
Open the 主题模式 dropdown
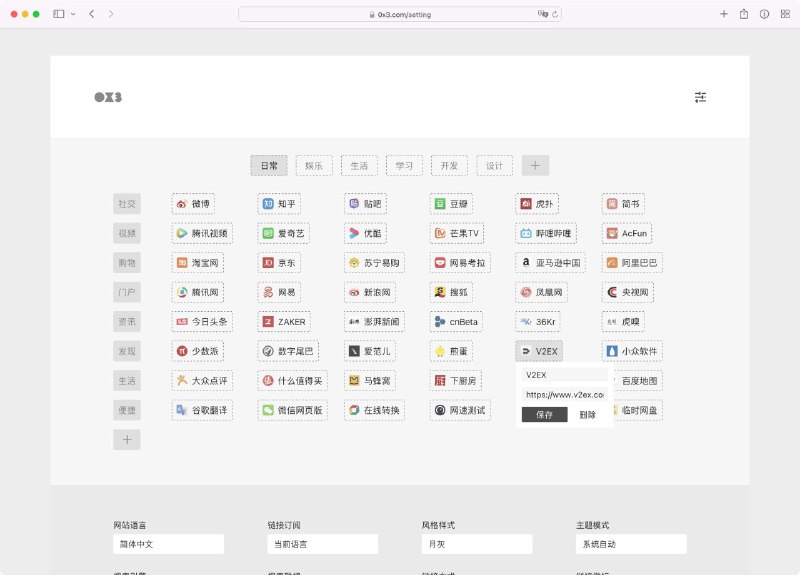click(x=631, y=544)
